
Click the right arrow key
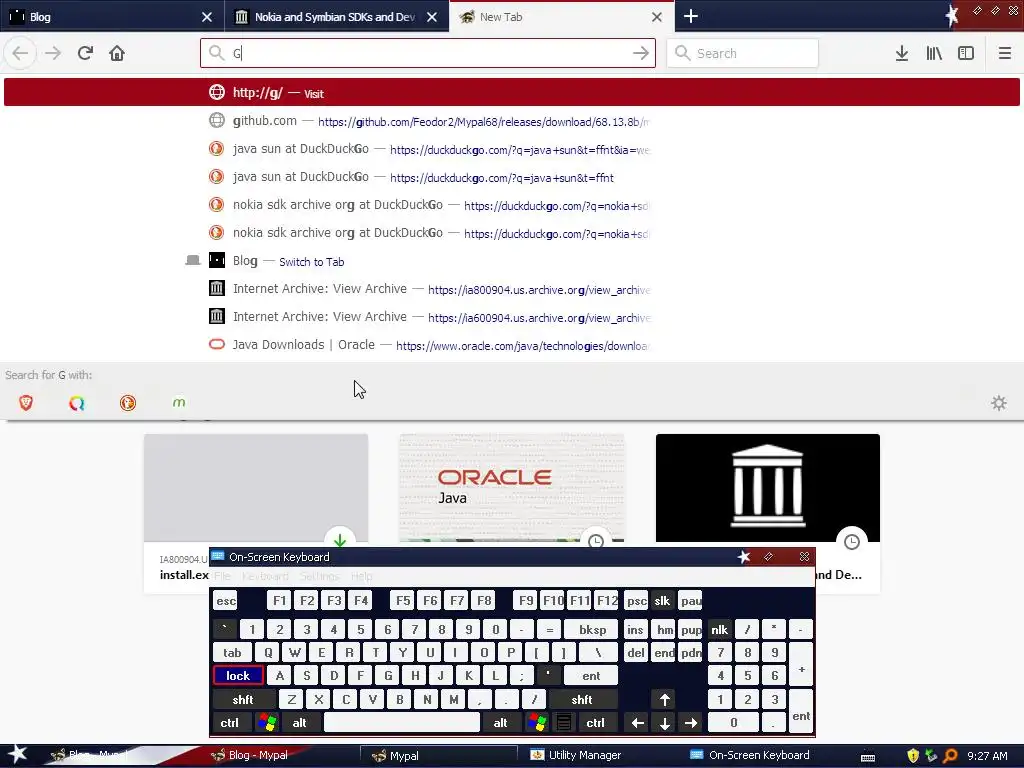691,722
